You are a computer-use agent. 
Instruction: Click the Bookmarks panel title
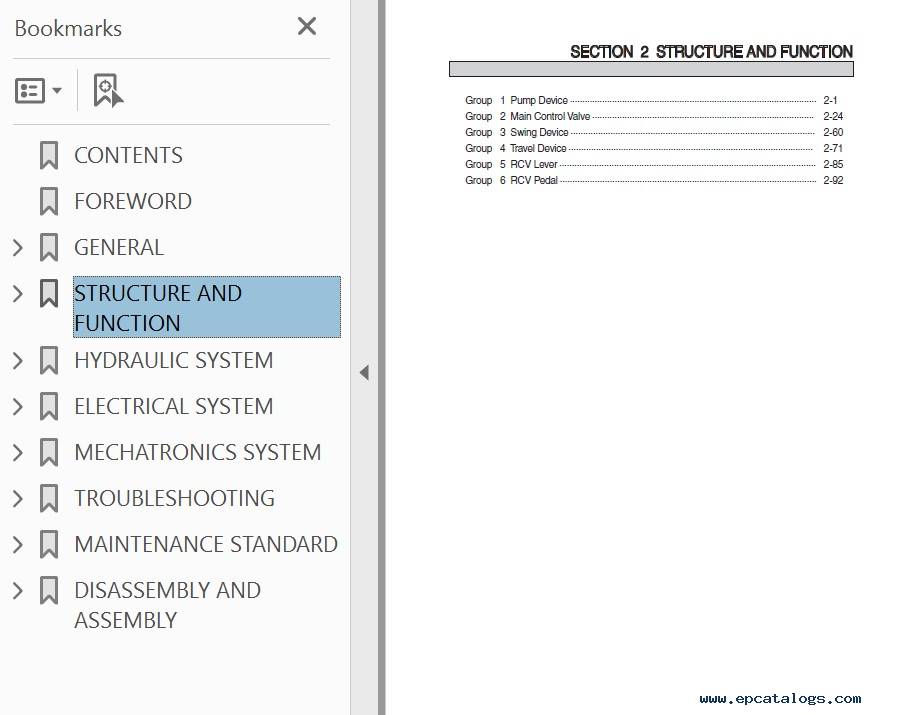click(68, 29)
